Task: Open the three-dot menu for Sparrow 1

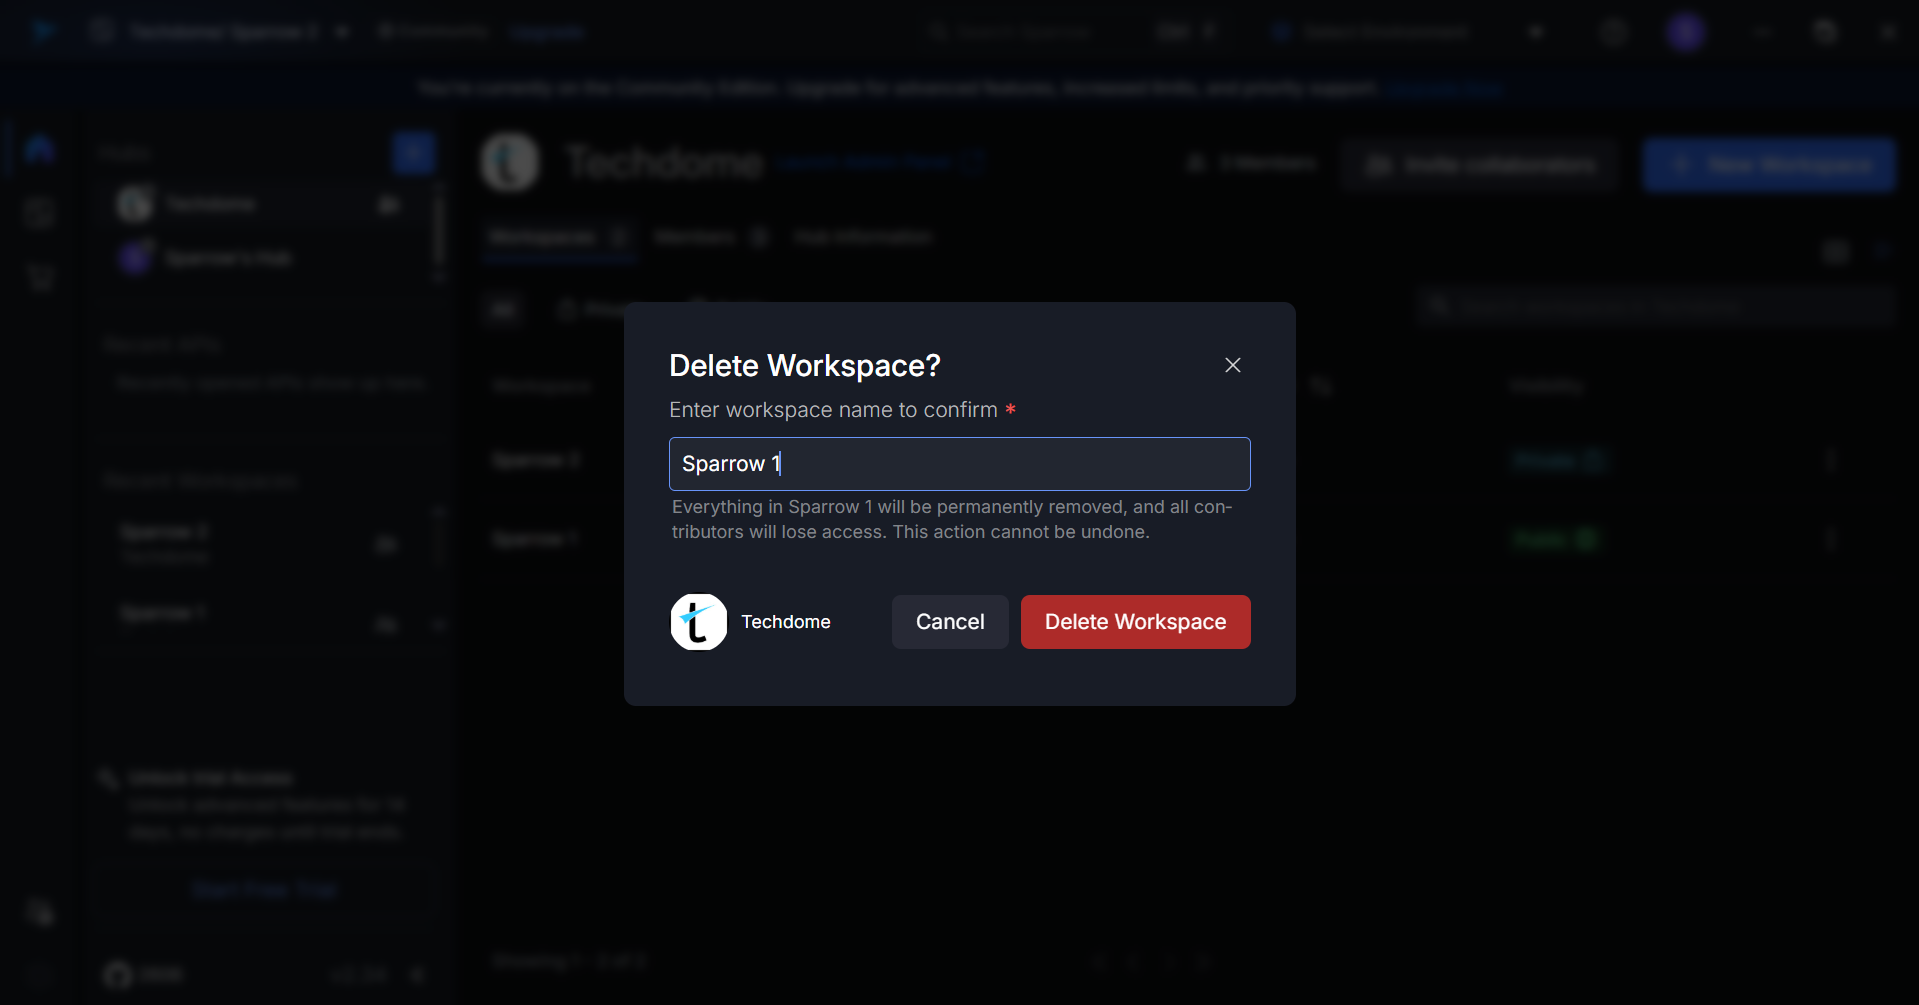Action: 1833,538
